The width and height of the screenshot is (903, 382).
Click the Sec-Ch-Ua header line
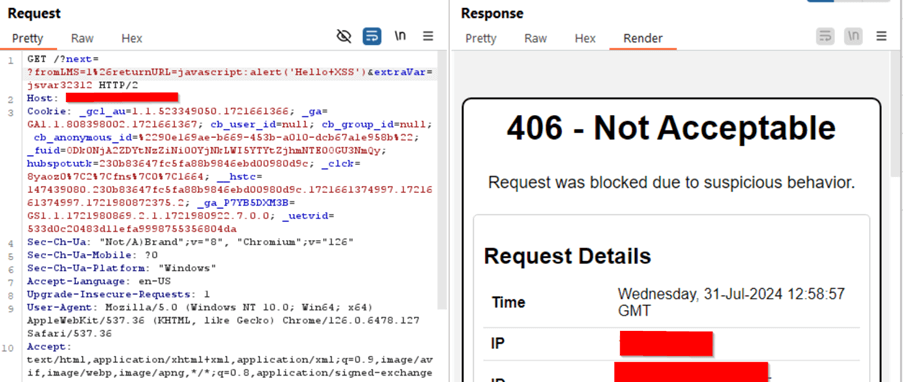click(190, 242)
